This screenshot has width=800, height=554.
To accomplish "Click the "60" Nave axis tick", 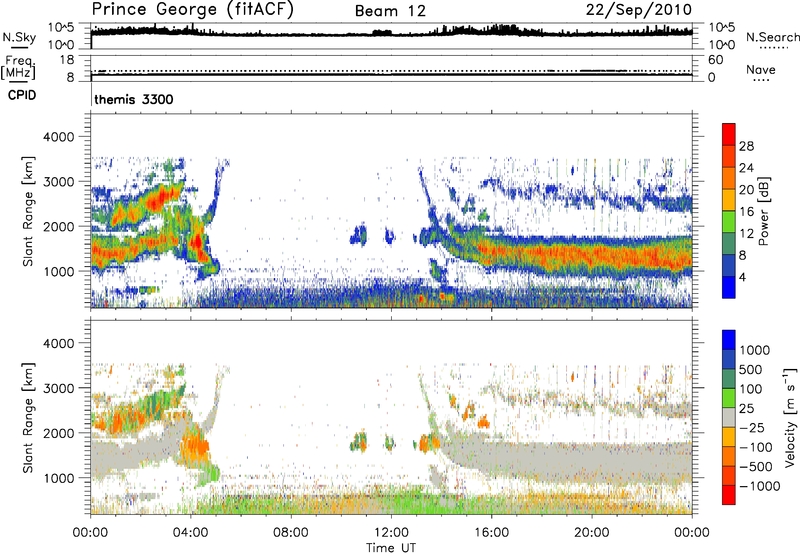I will pos(716,60).
